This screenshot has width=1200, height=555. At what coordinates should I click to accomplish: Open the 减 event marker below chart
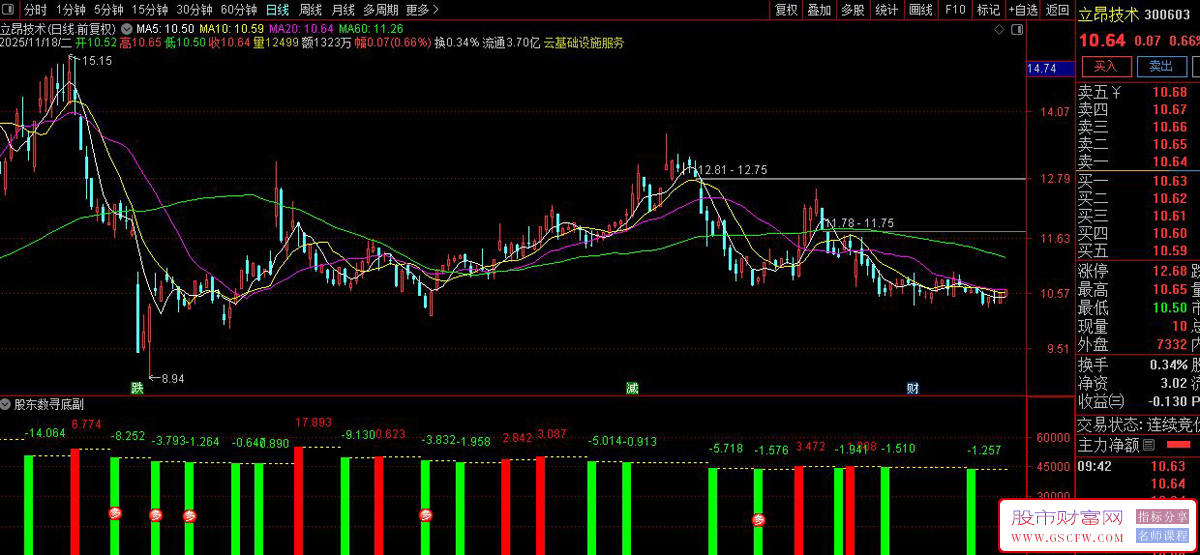(x=632, y=387)
